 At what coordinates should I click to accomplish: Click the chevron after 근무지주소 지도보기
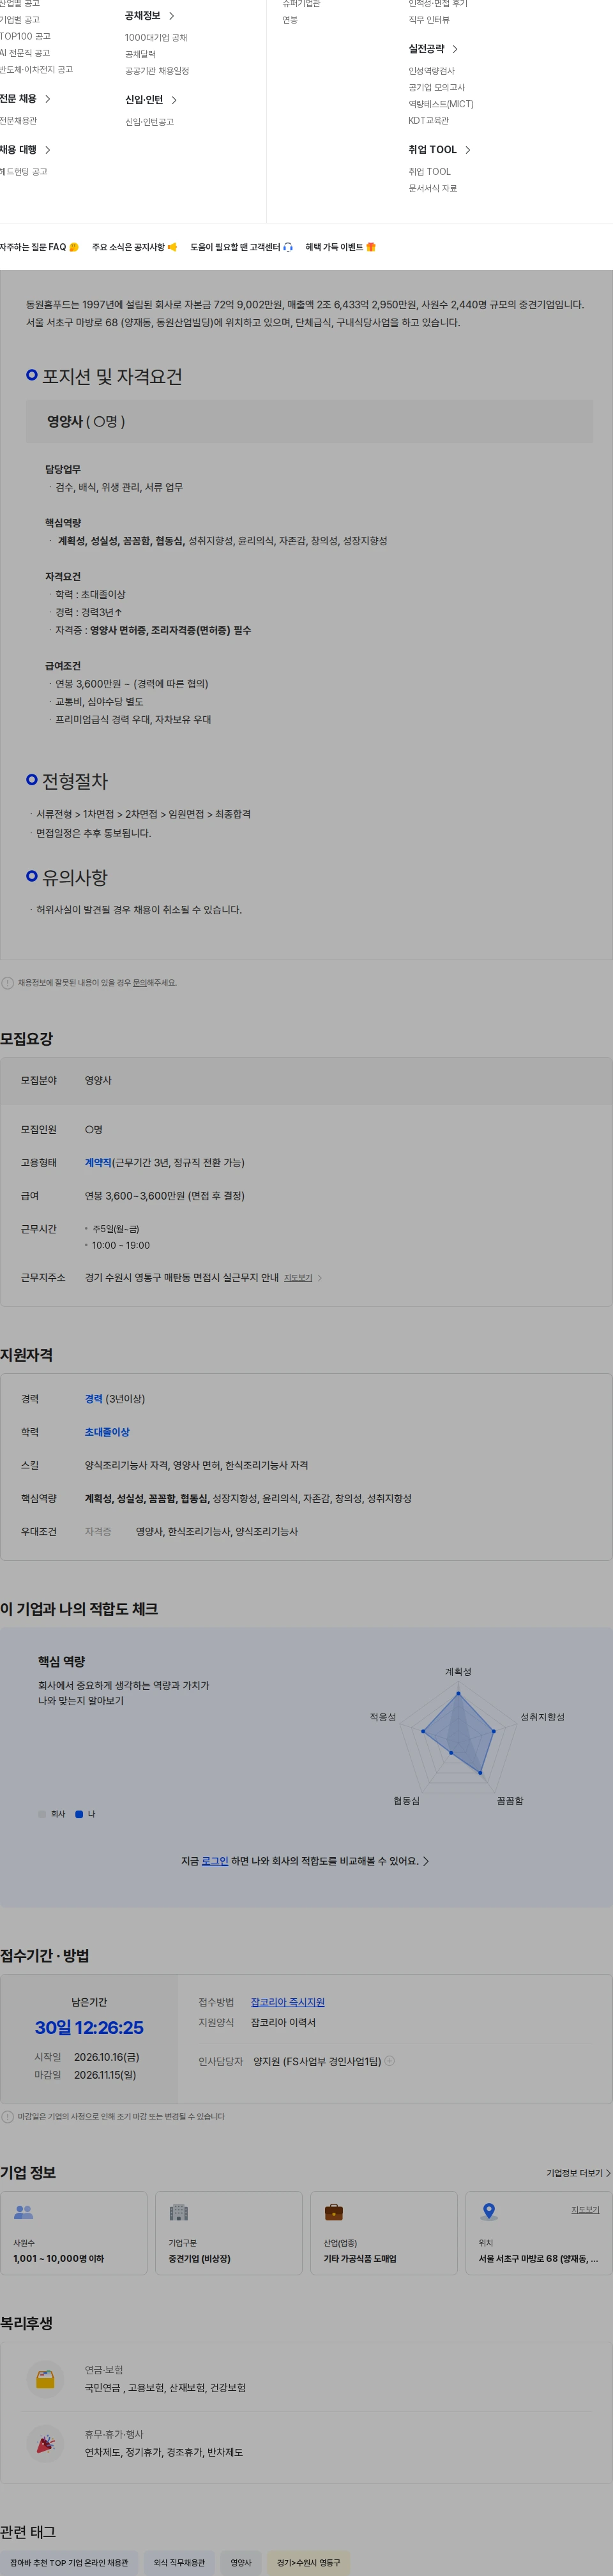pyautogui.click(x=320, y=1278)
